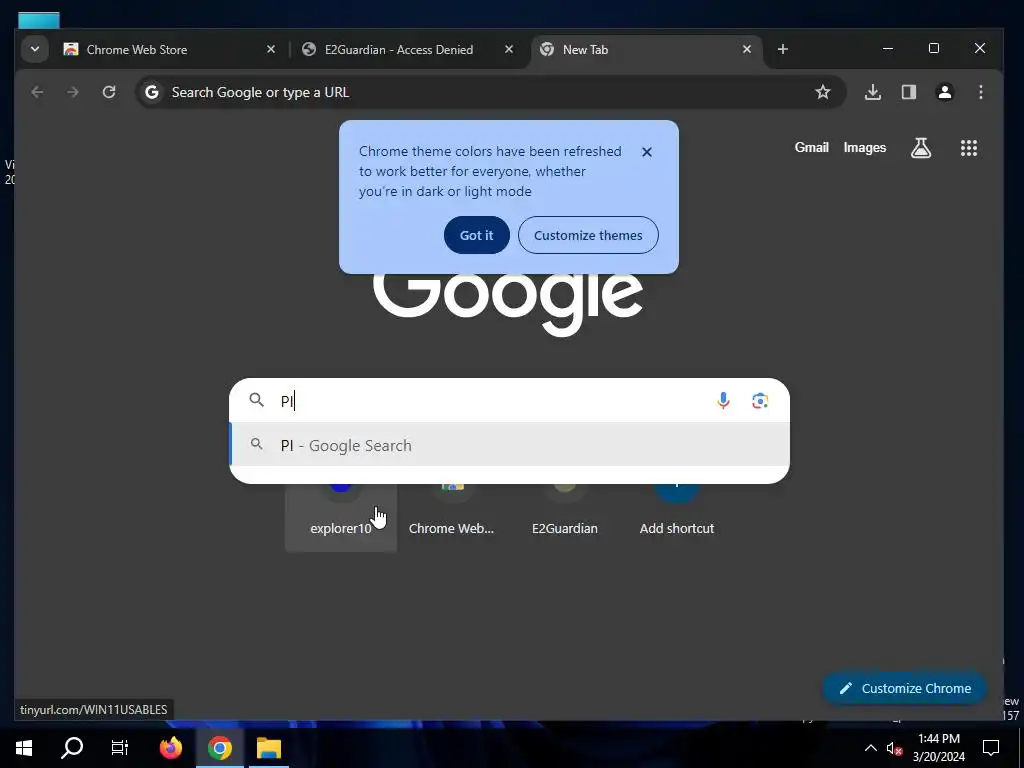Toggle the Chrome side panel

coord(908,92)
